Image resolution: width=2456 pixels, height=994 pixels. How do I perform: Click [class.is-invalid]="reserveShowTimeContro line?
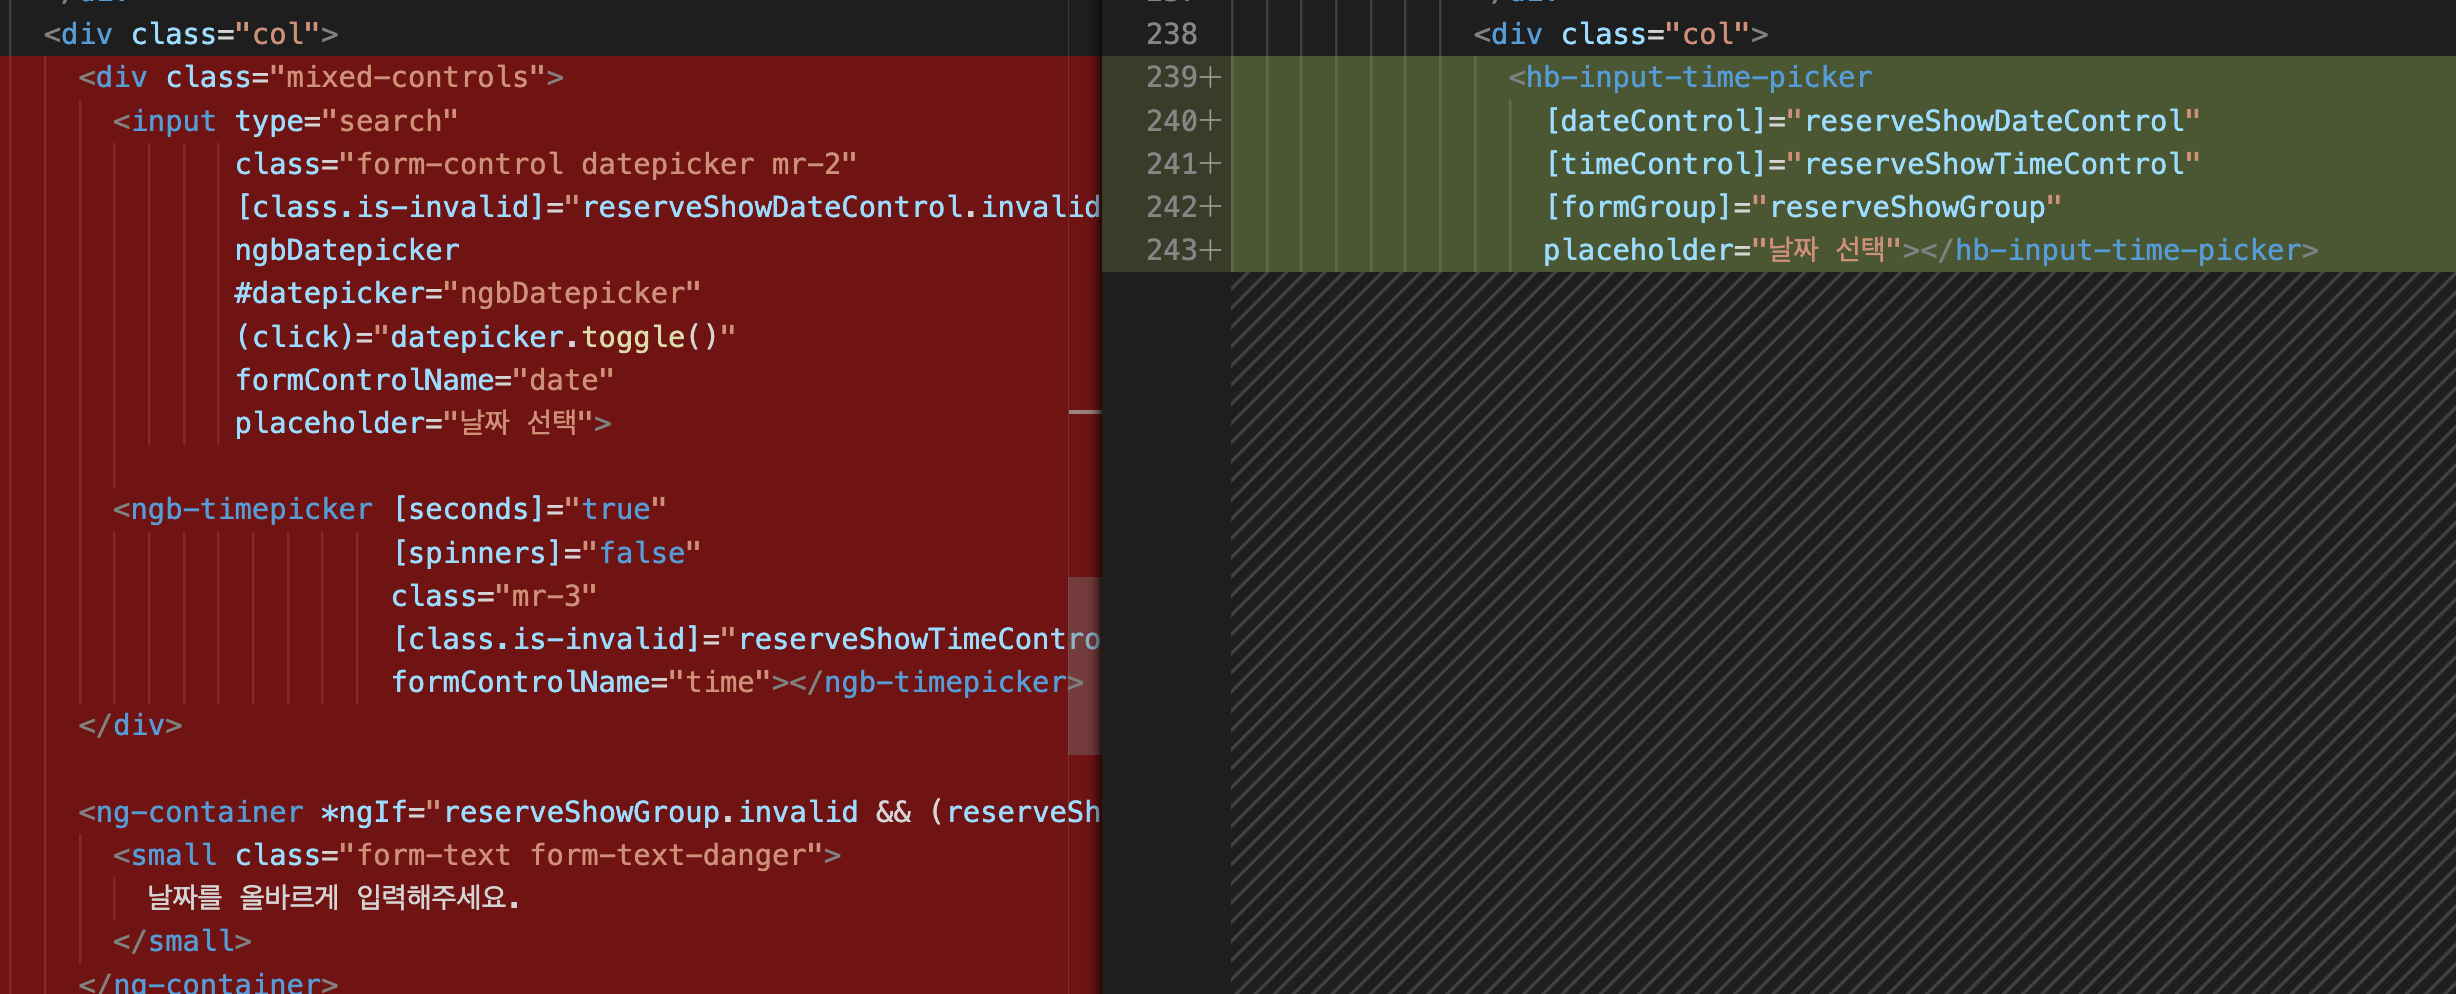coord(745,639)
